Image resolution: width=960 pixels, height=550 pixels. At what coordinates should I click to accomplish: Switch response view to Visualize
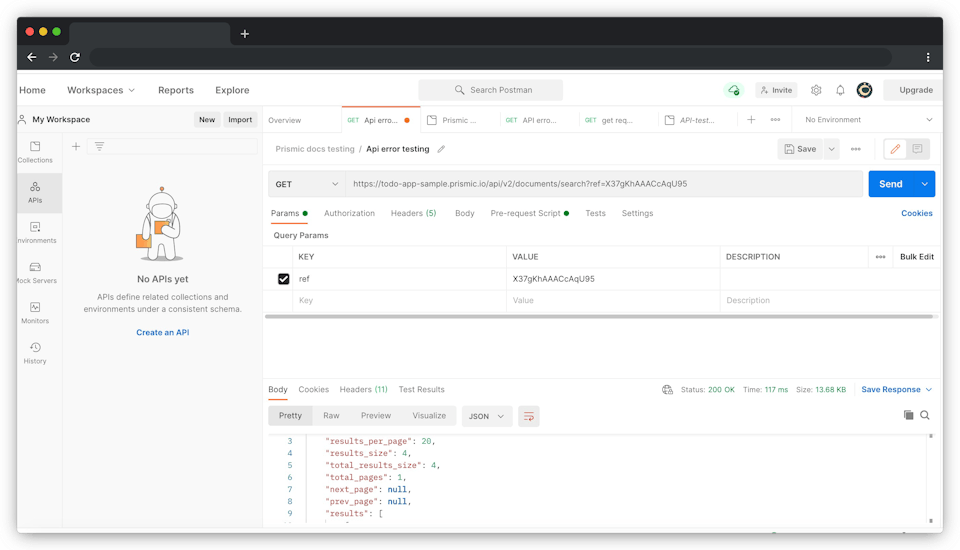pyautogui.click(x=429, y=415)
